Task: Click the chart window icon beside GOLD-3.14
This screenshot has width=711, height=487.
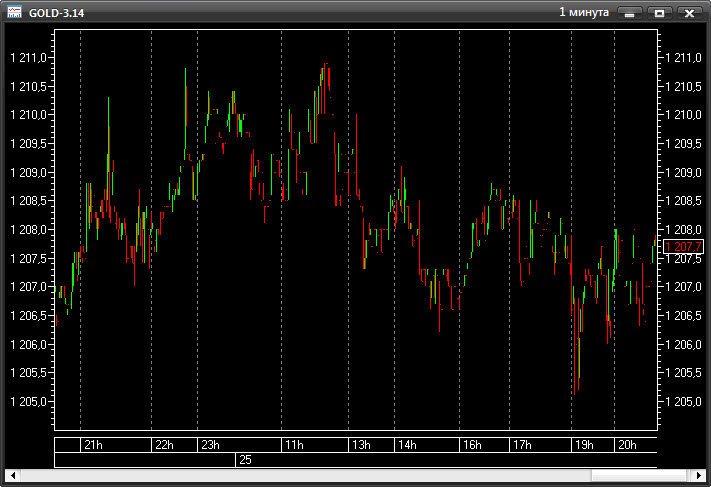Action: (14, 12)
